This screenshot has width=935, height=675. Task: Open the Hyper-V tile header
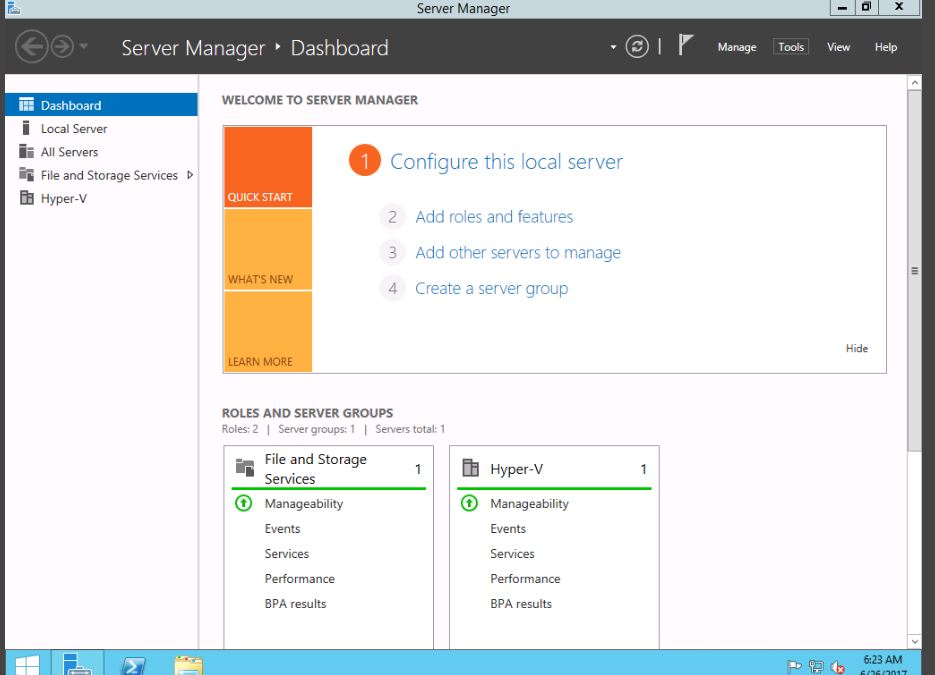coord(554,469)
